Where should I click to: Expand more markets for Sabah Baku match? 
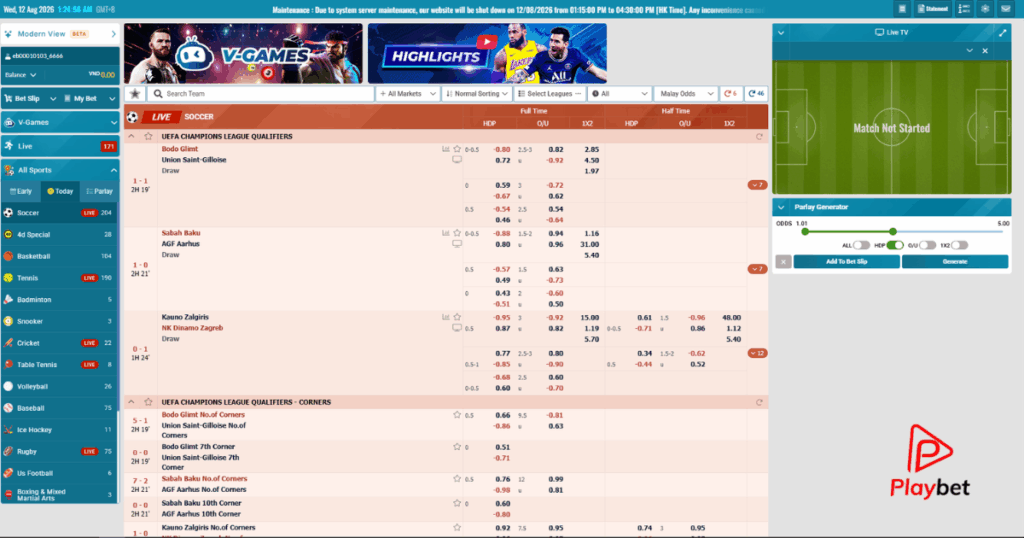point(757,269)
